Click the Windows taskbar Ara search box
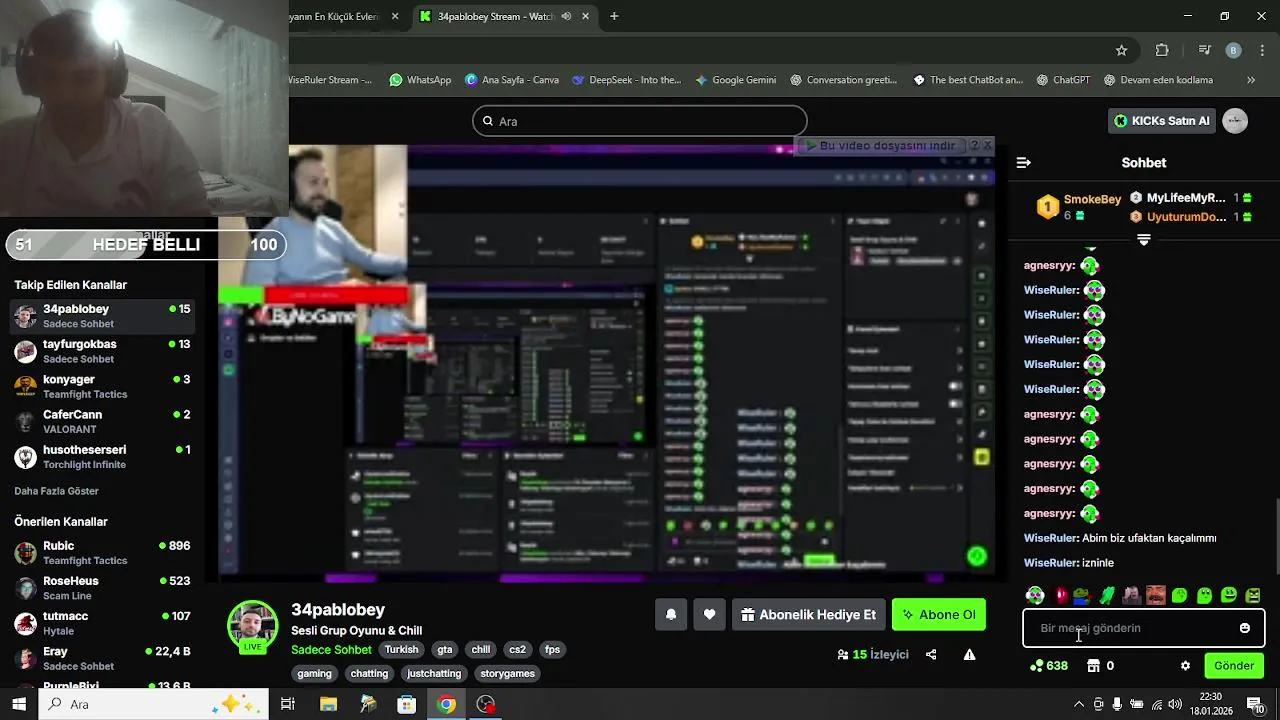This screenshot has width=1280, height=720. coord(154,704)
